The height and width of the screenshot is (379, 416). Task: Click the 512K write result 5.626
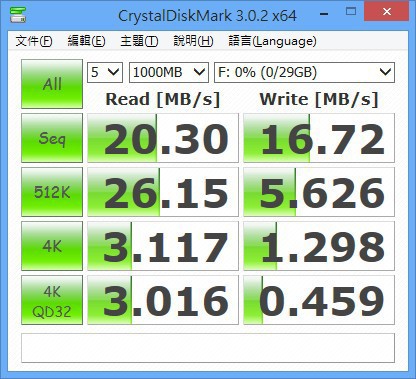[x=319, y=192]
